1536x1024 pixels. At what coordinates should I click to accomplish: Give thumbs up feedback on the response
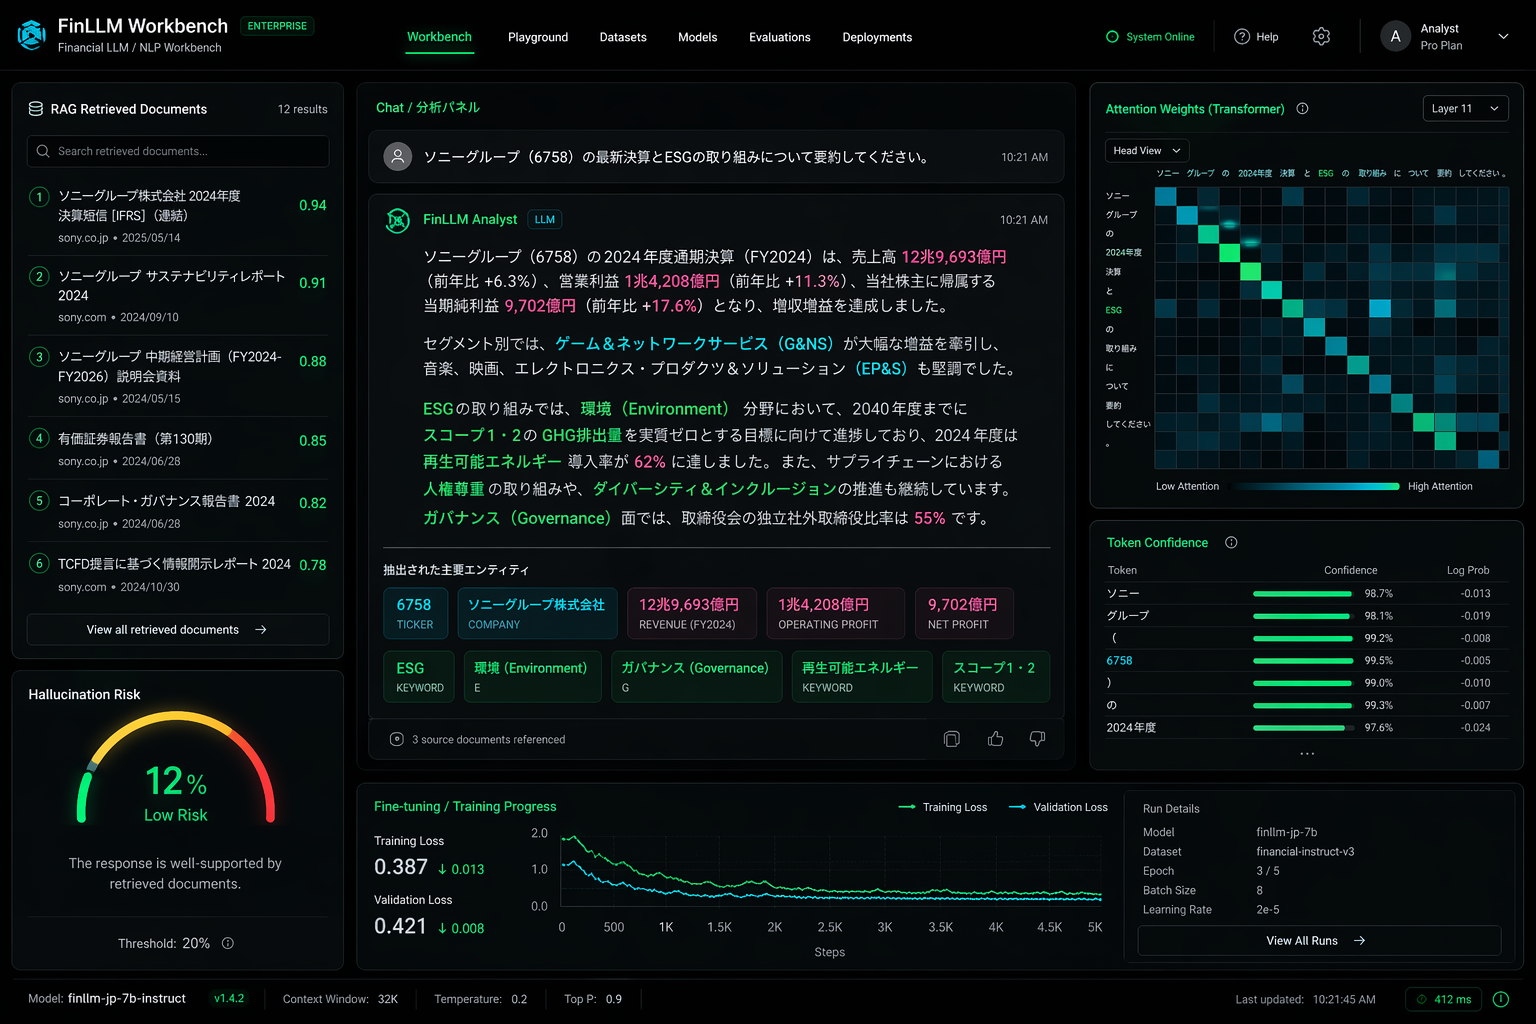(x=995, y=738)
